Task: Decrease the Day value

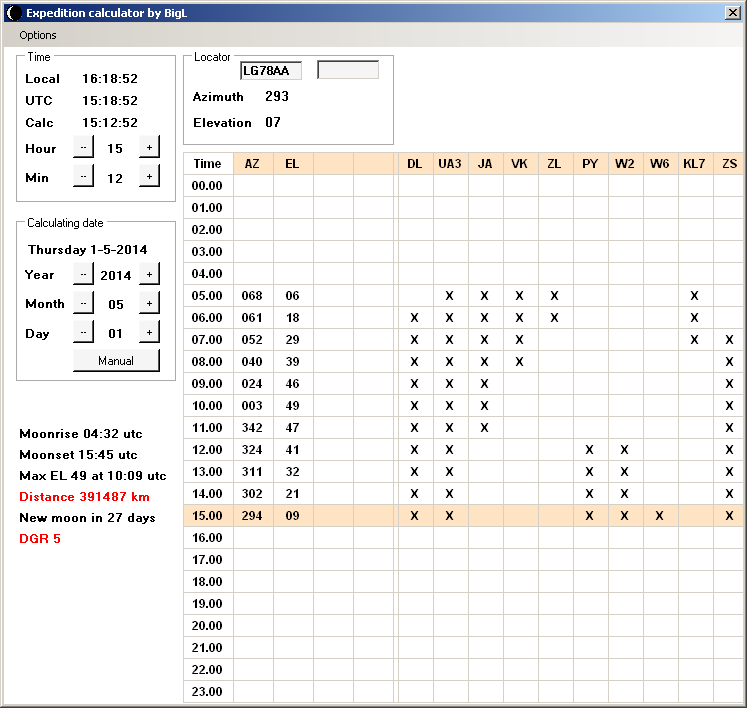Action: click(x=83, y=333)
